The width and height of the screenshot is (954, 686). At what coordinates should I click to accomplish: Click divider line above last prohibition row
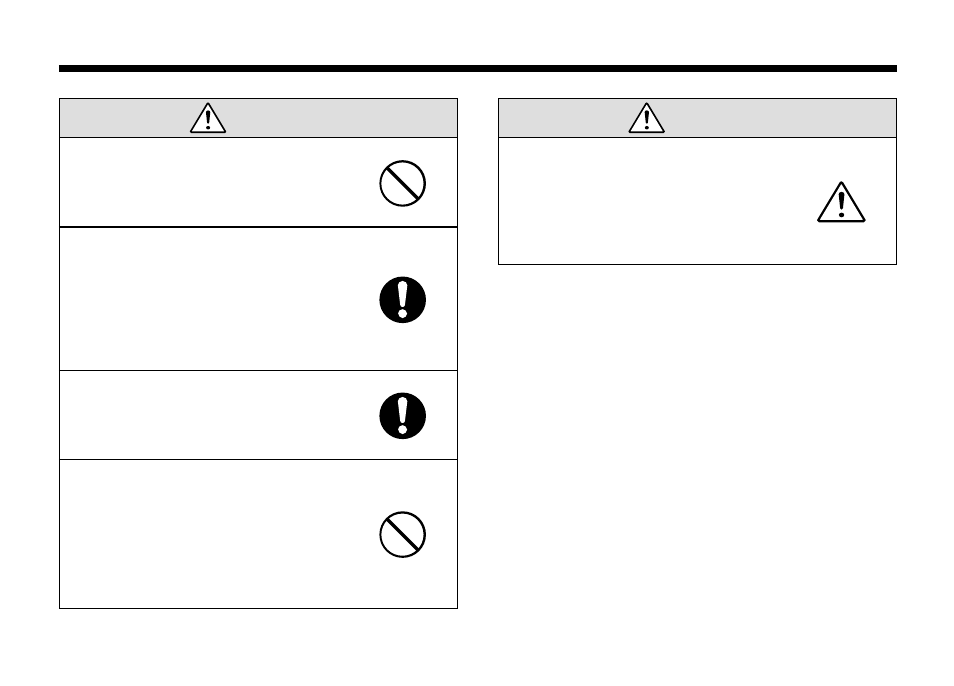(259, 460)
